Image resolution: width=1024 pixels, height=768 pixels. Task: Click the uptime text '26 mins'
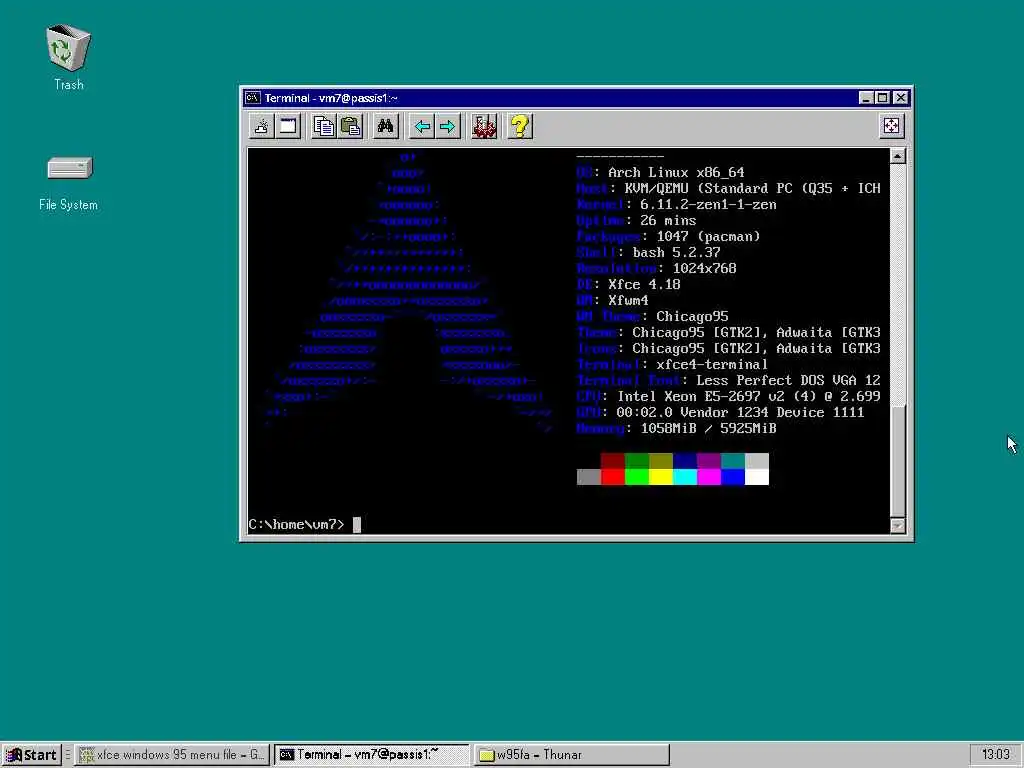click(x=668, y=221)
